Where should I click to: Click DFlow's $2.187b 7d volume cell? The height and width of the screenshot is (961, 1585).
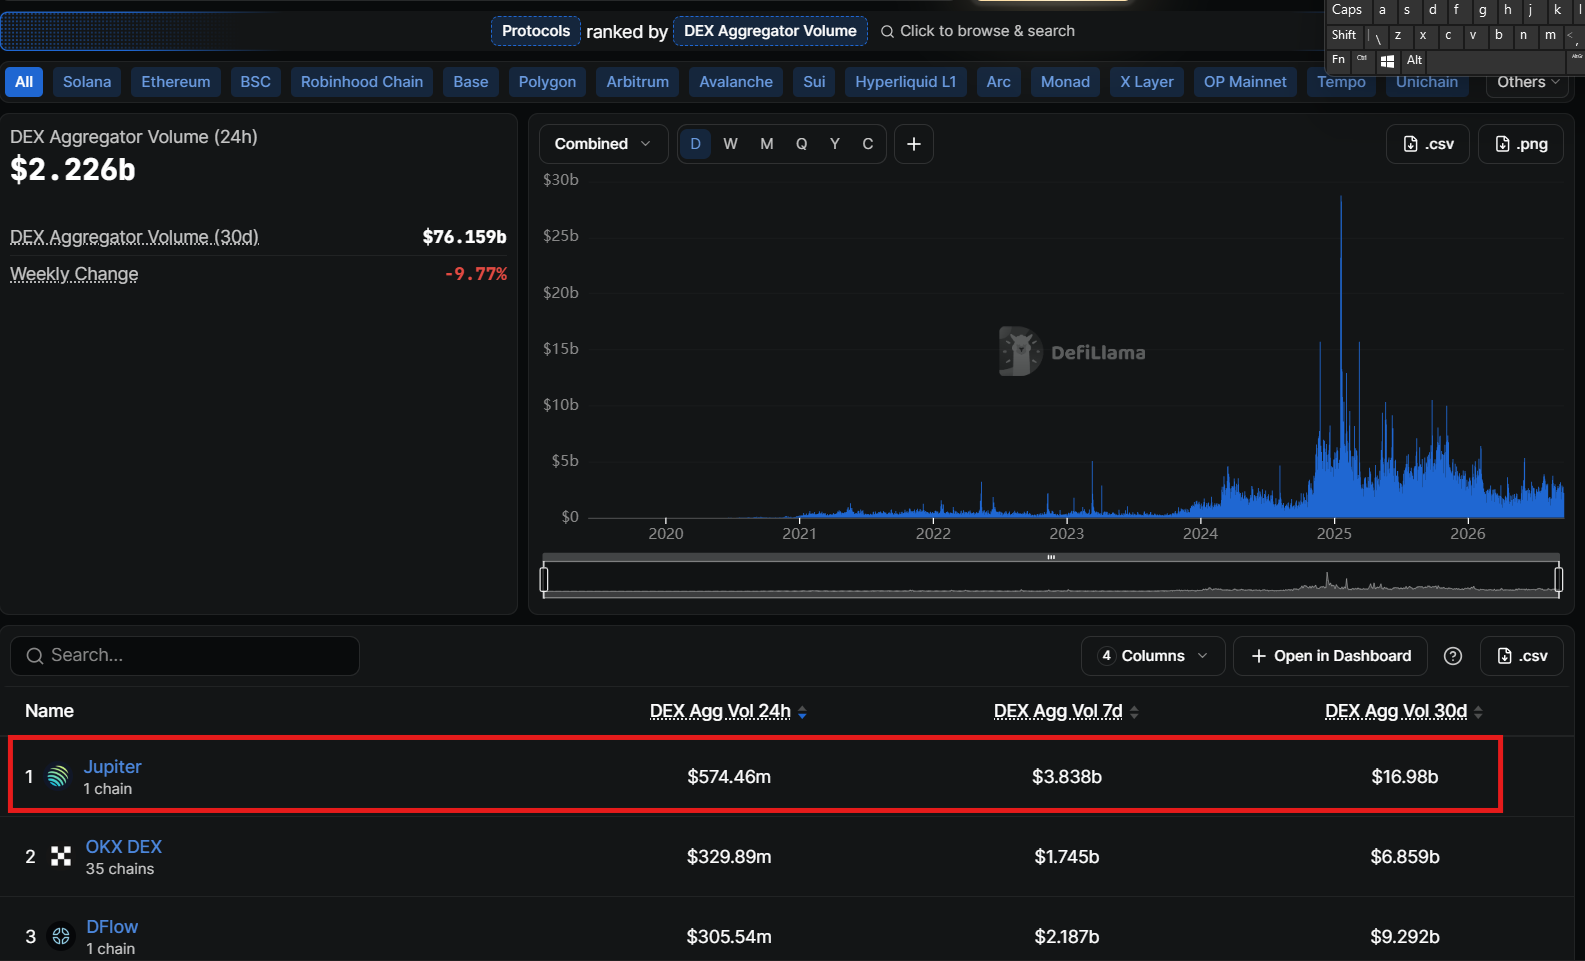click(1067, 937)
